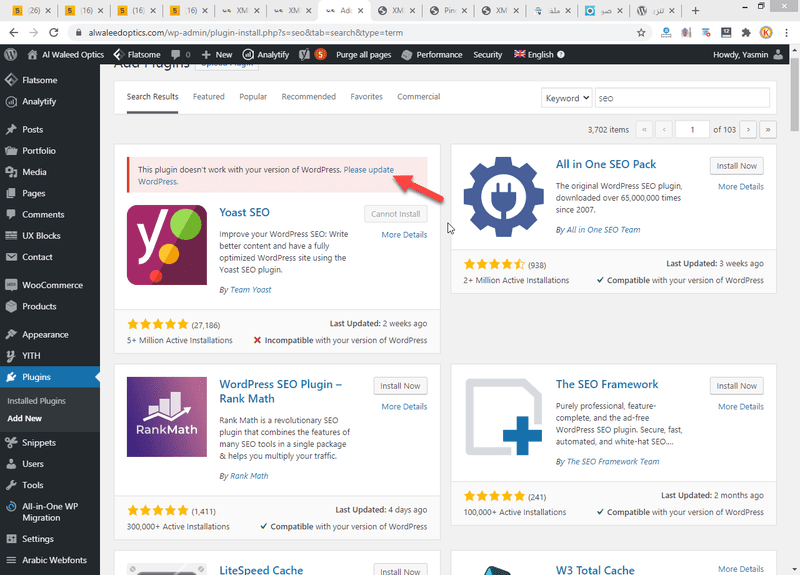Open comments bubble in admin bar
Screen dimensions: 800x575
pyautogui.click(x=181, y=55)
